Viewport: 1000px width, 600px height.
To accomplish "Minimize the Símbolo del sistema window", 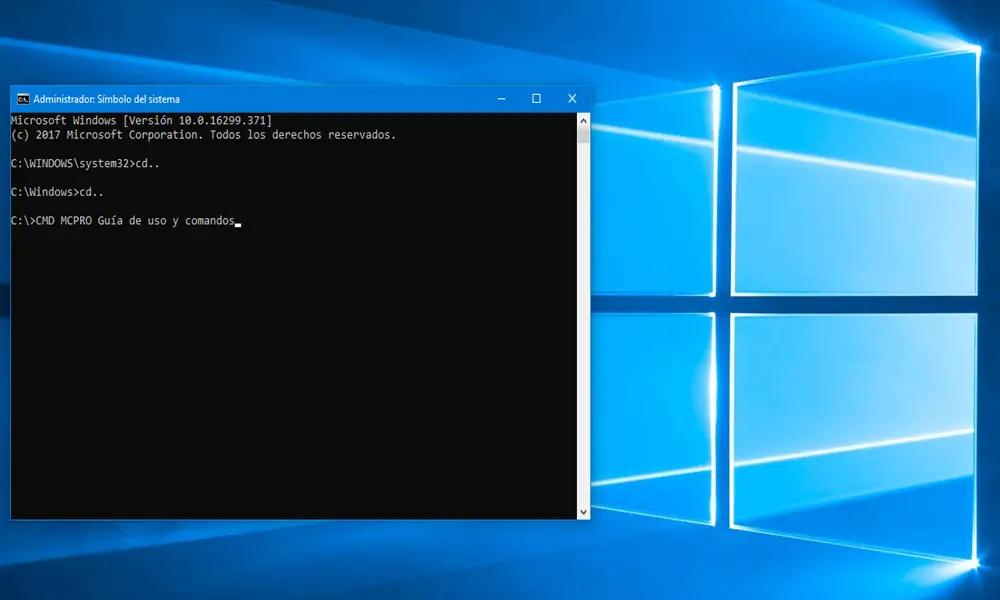I will click(500, 99).
